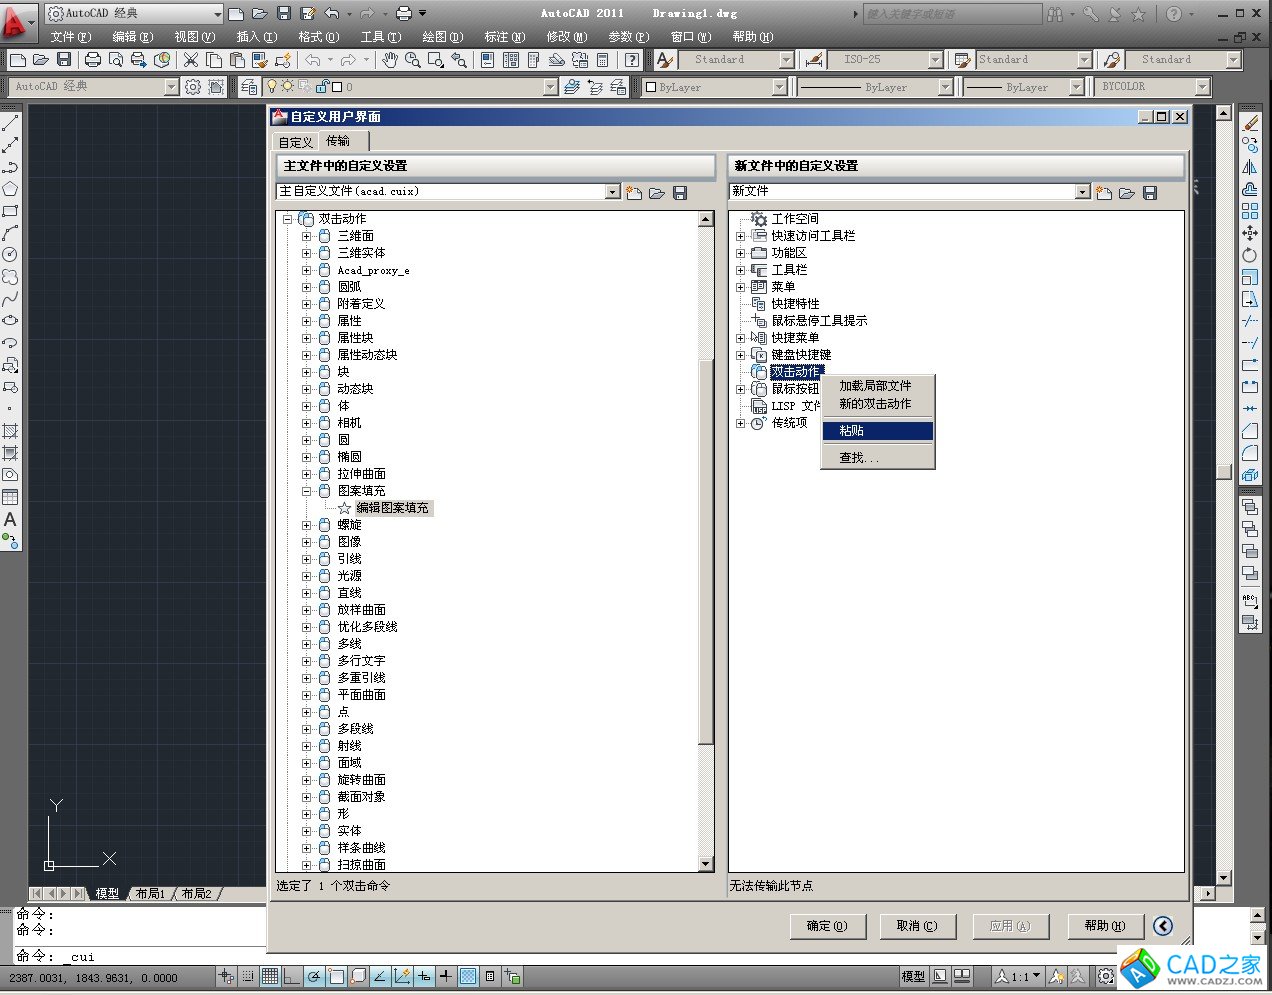Expand the 键盘快捷键 node

(741, 355)
